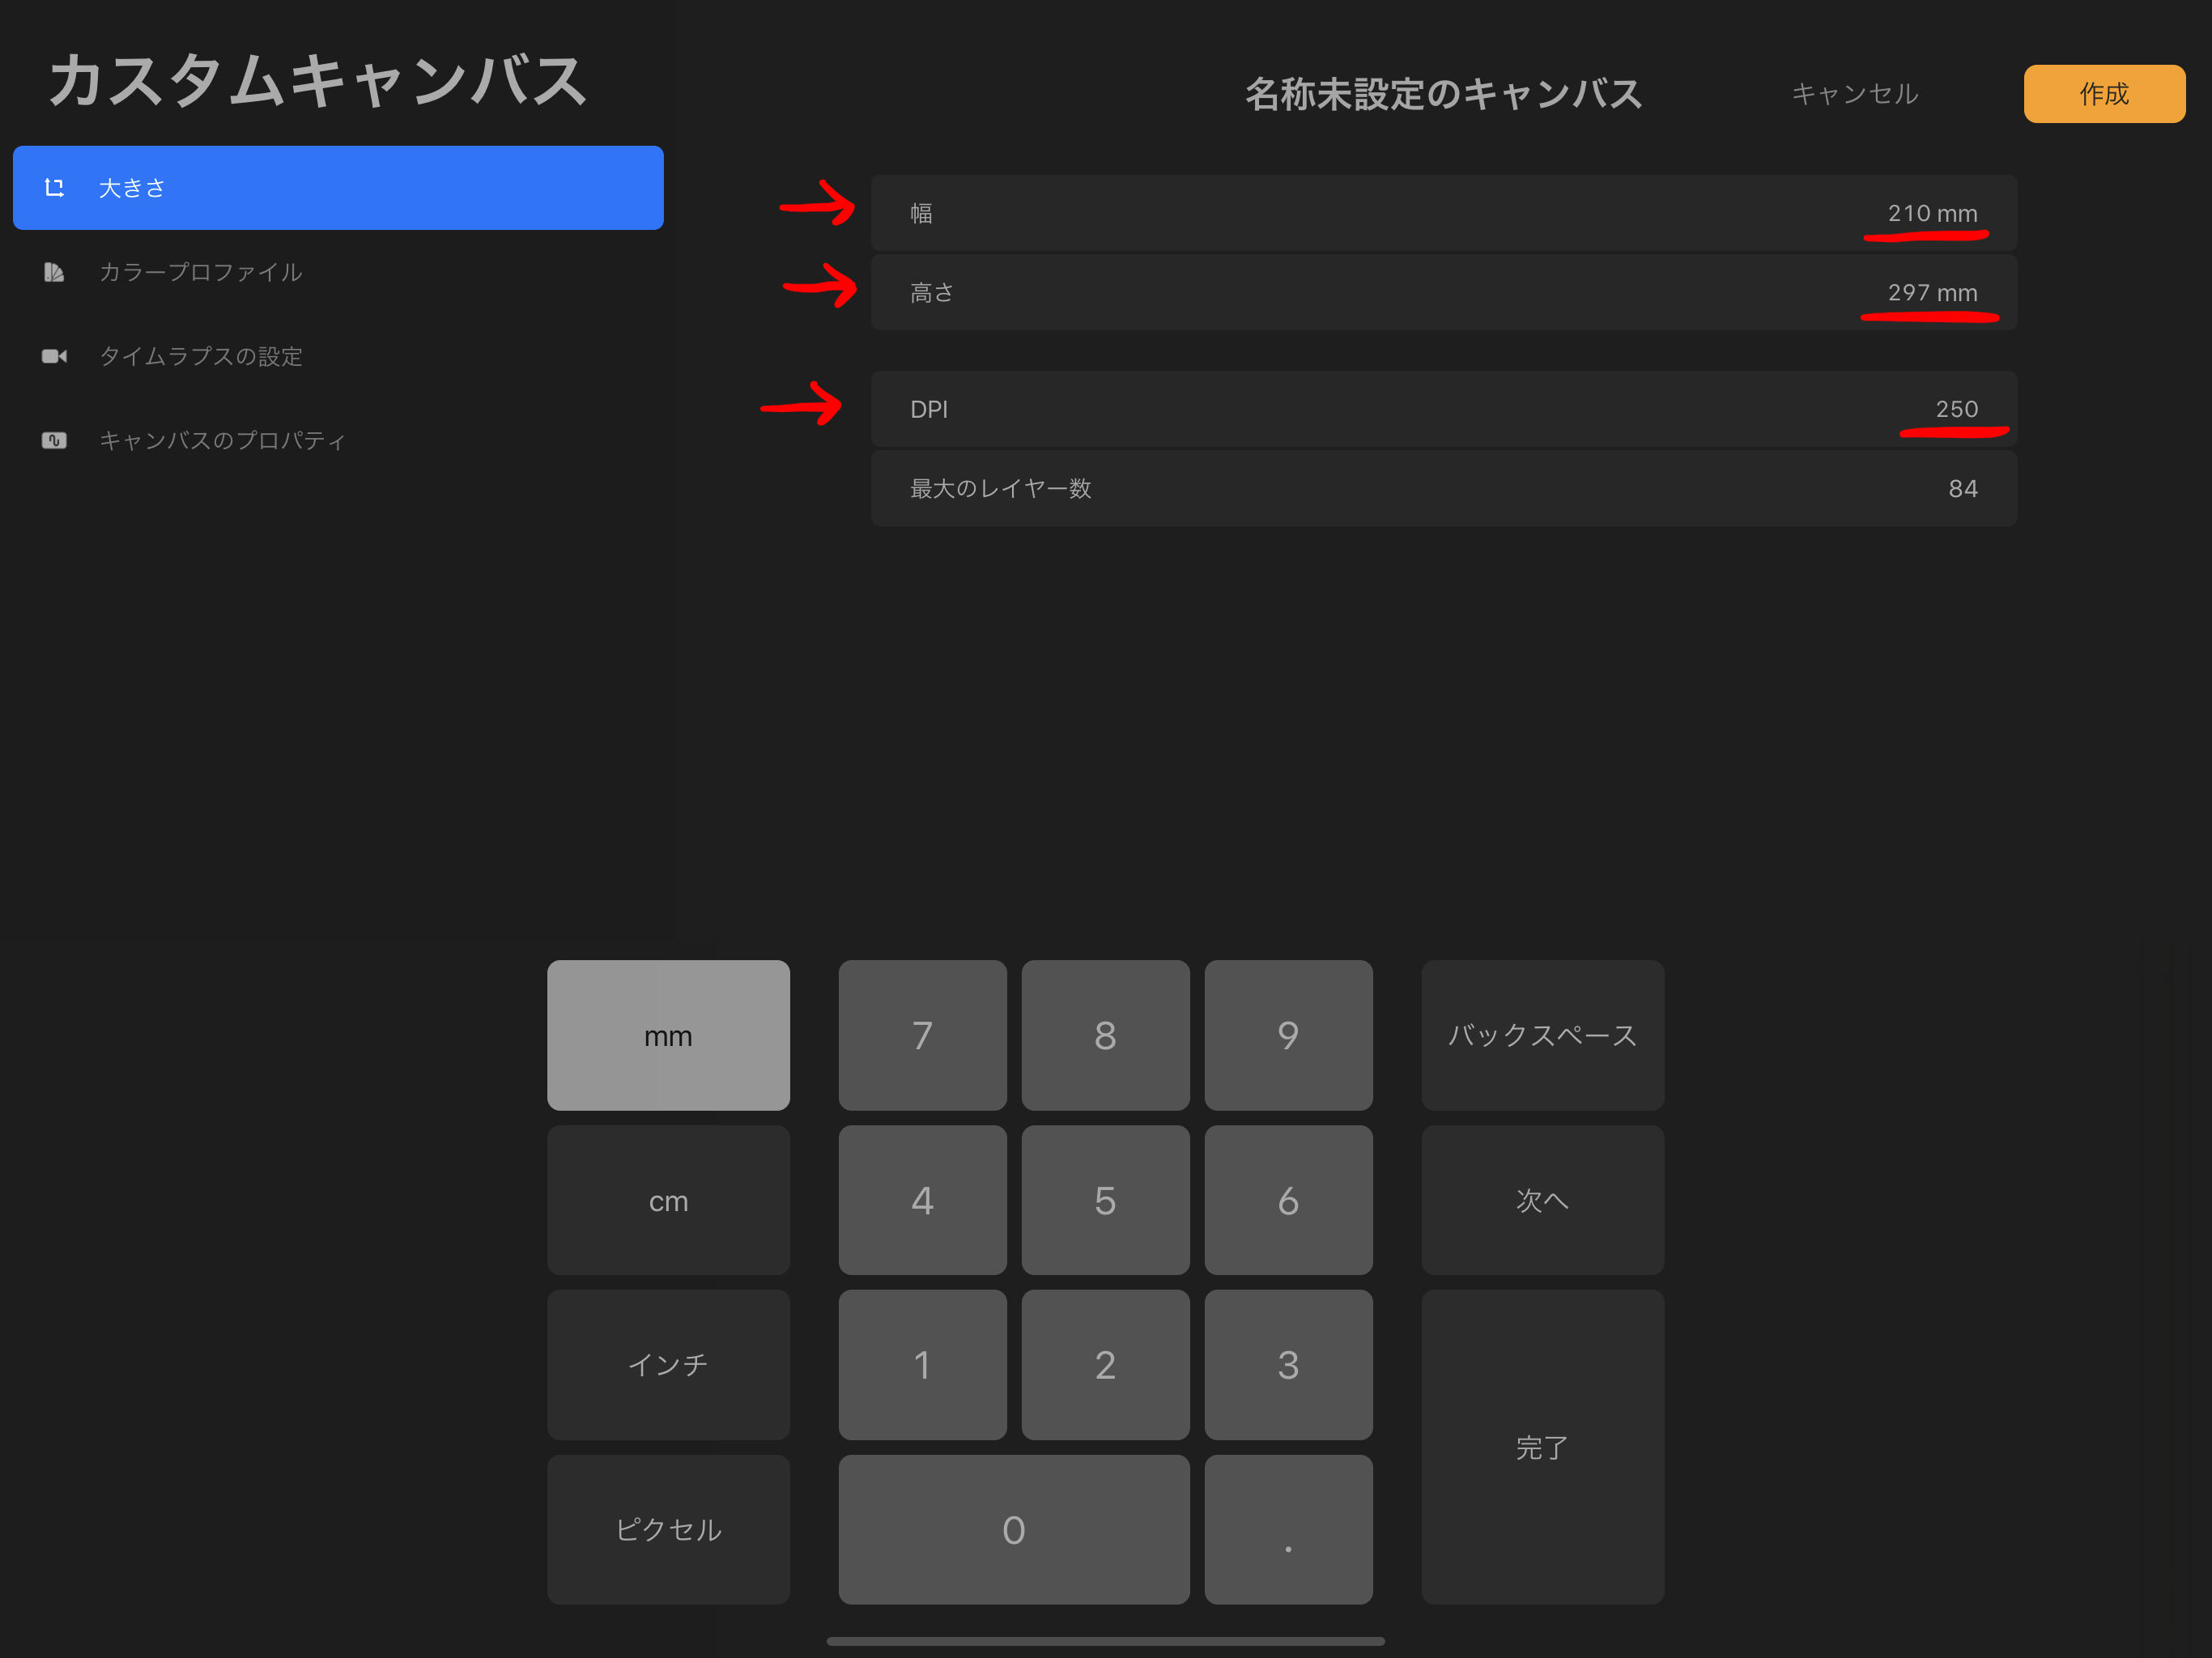Image resolution: width=2212 pixels, height=1658 pixels.
Task: Edit canvas title 名称未設定のキャンバス
Action: [1444, 94]
